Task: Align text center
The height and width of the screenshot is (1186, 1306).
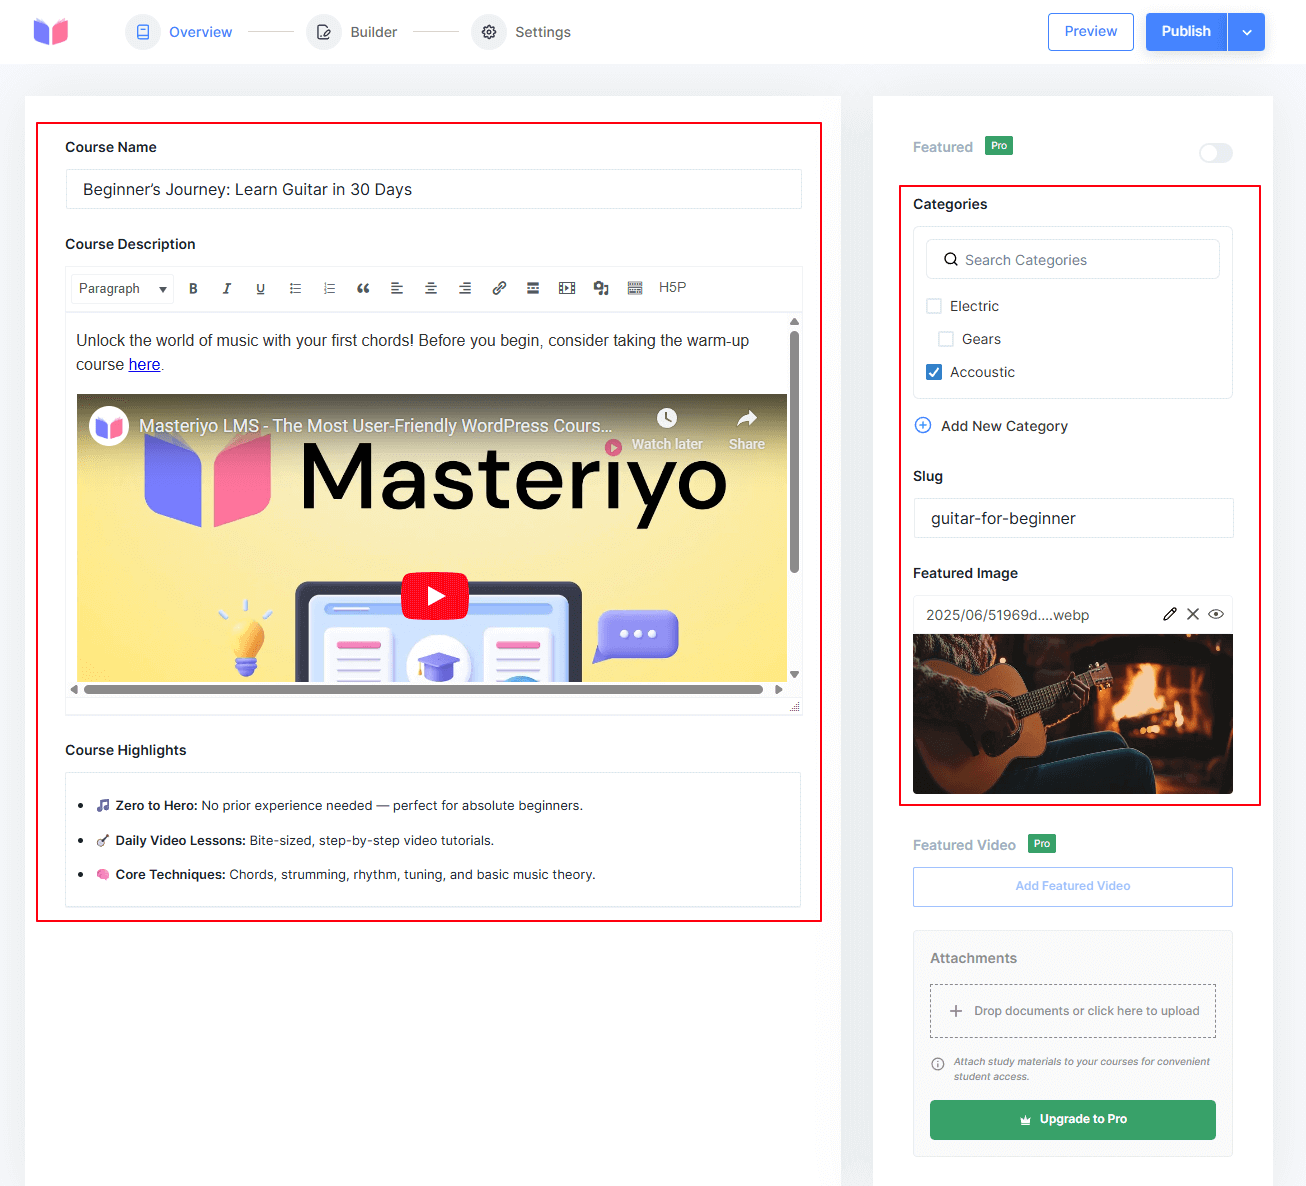Action: click(x=431, y=288)
